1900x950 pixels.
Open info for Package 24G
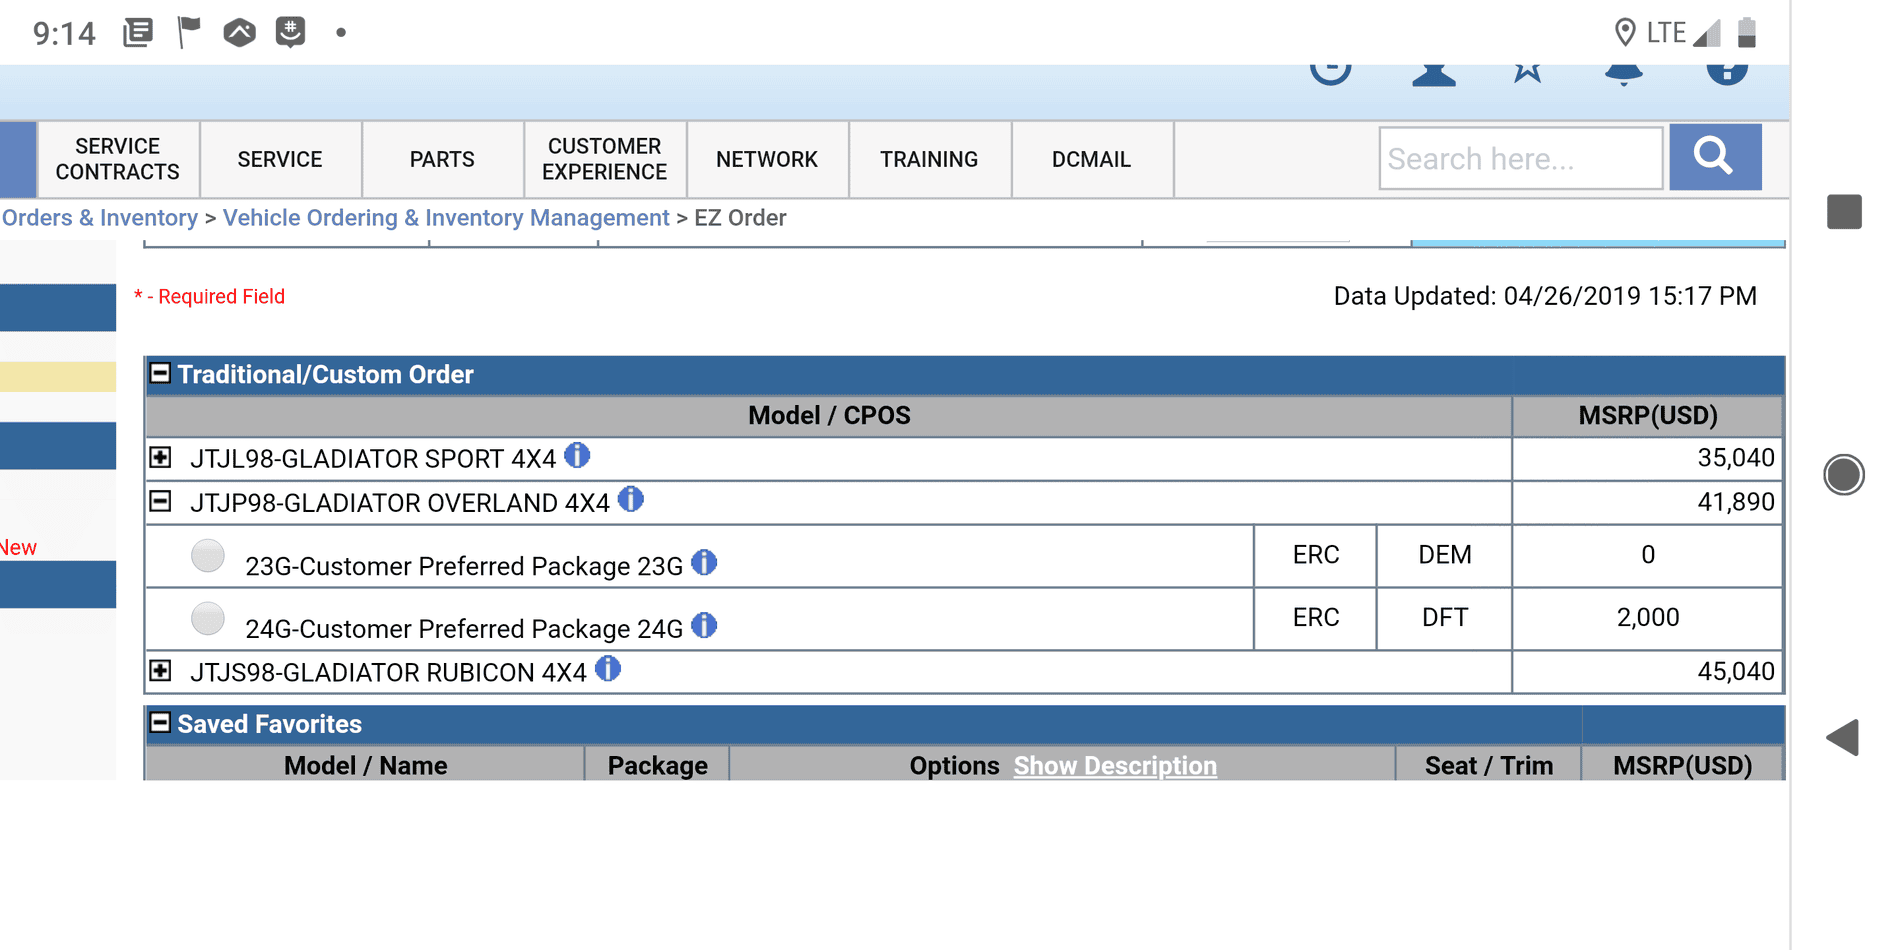(705, 626)
